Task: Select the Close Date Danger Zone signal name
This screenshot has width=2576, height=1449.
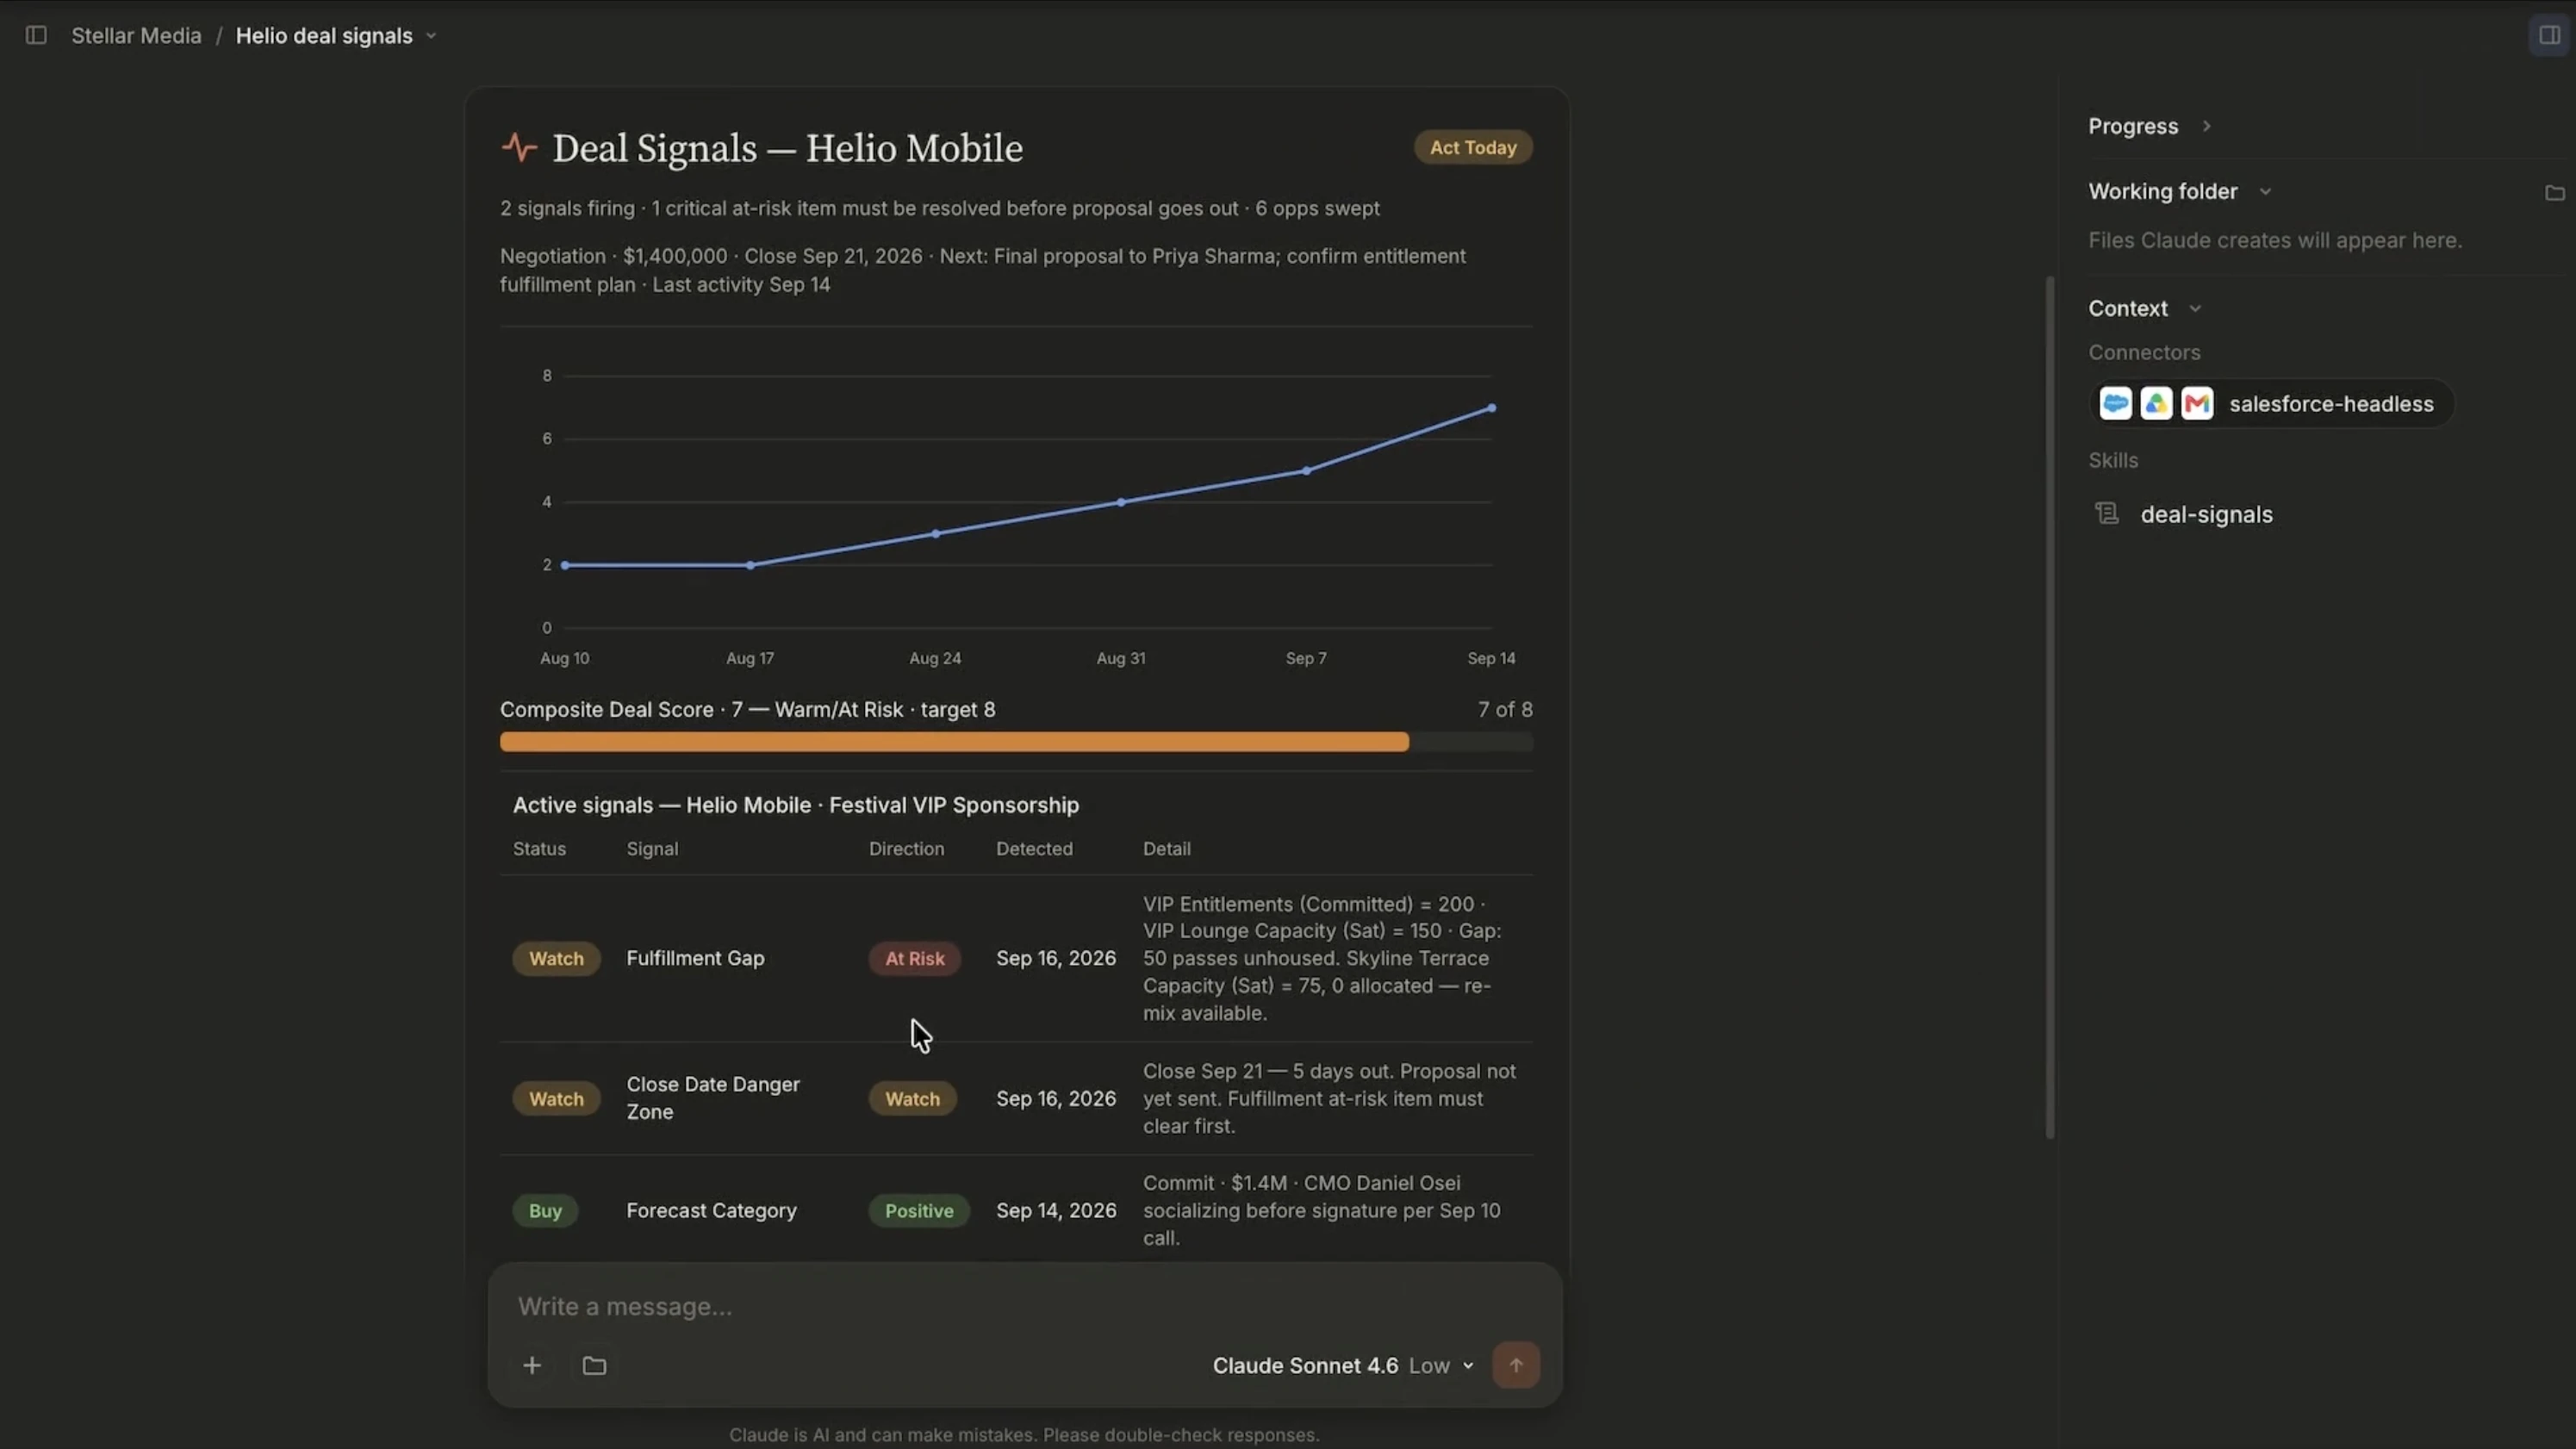Action: 713,1098
